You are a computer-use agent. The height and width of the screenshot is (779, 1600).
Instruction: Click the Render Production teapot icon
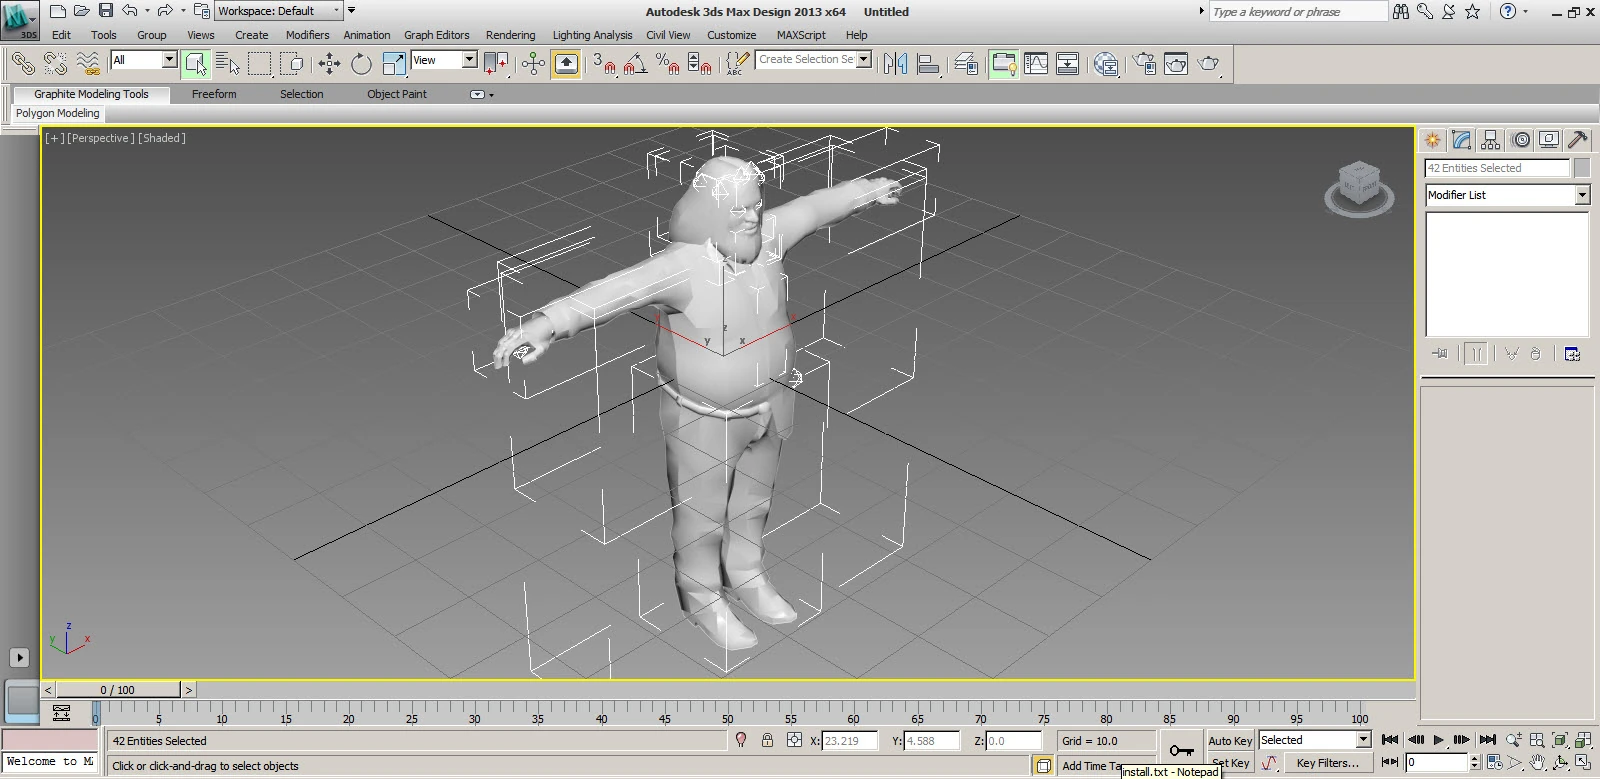(x=1208, y=64)
